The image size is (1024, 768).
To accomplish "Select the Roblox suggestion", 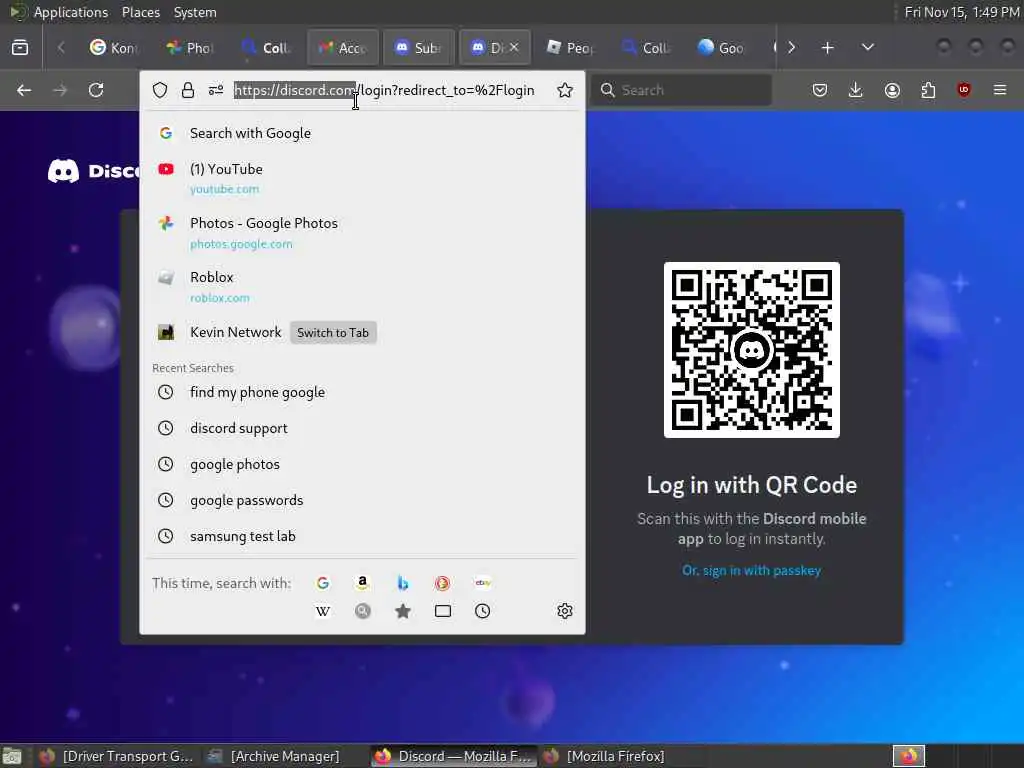I will tap(362, 287).
